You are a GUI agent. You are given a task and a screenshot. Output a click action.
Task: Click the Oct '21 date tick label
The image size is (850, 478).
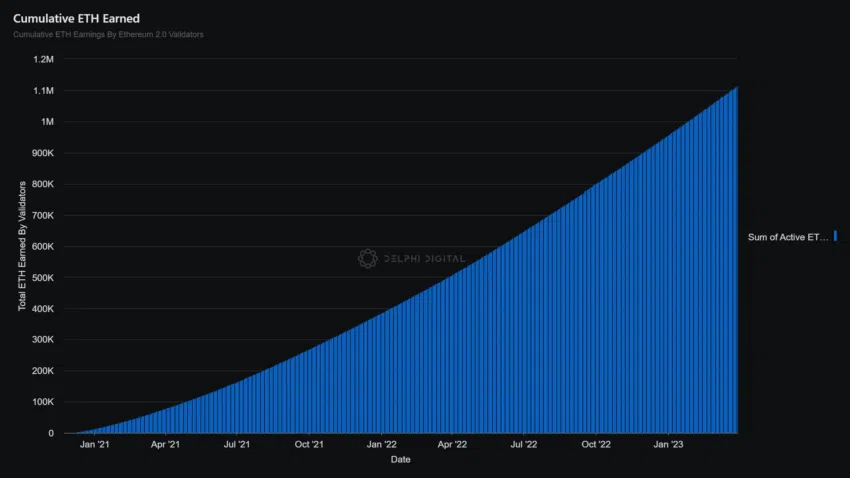[310, 445]
